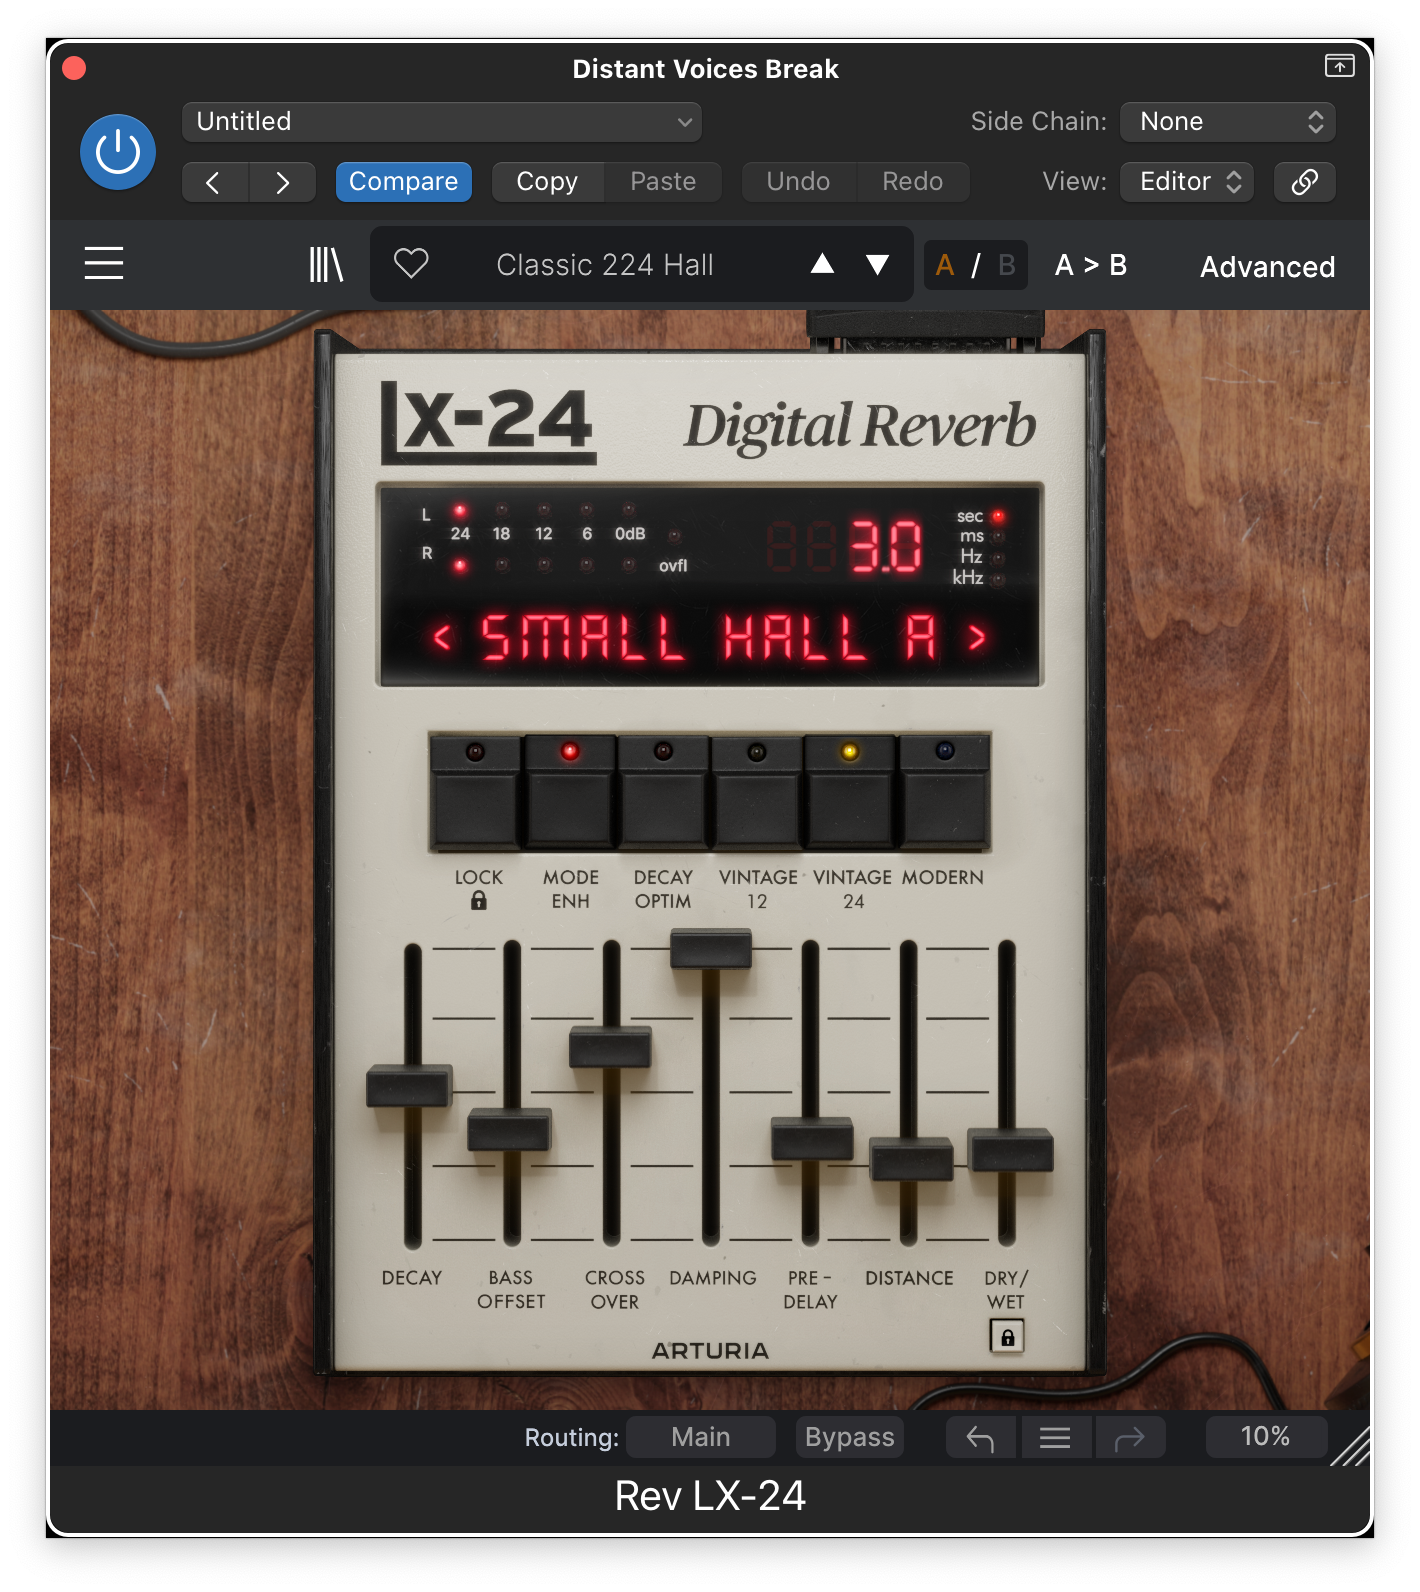Click the CROSS OVER slider handle
The image size is (1420, 1592).
[610, 1048]
